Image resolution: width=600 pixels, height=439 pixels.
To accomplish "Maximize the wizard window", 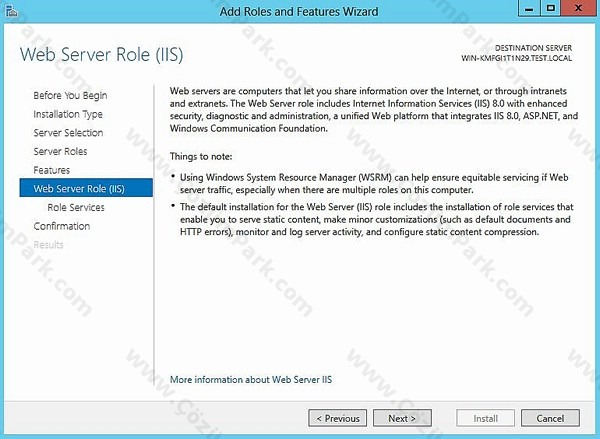I will point(551,8).
